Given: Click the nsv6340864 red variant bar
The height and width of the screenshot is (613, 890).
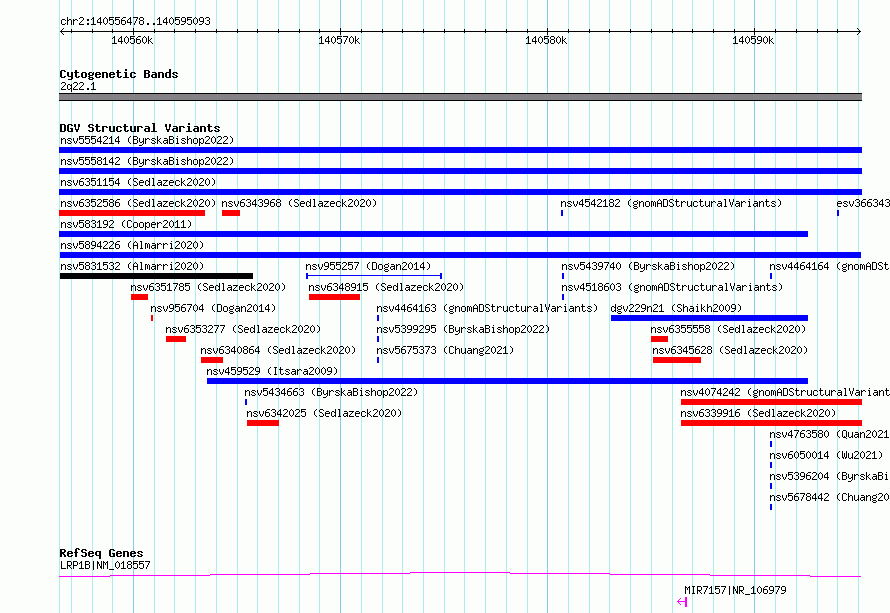Looking at the screenshot, I should coord(212,360).
